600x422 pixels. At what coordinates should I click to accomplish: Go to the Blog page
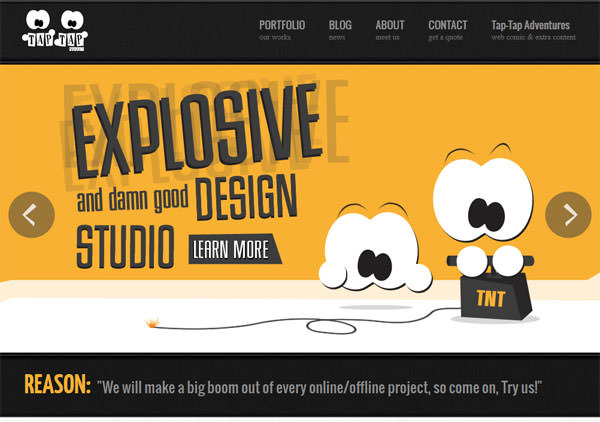click(340, 30)
